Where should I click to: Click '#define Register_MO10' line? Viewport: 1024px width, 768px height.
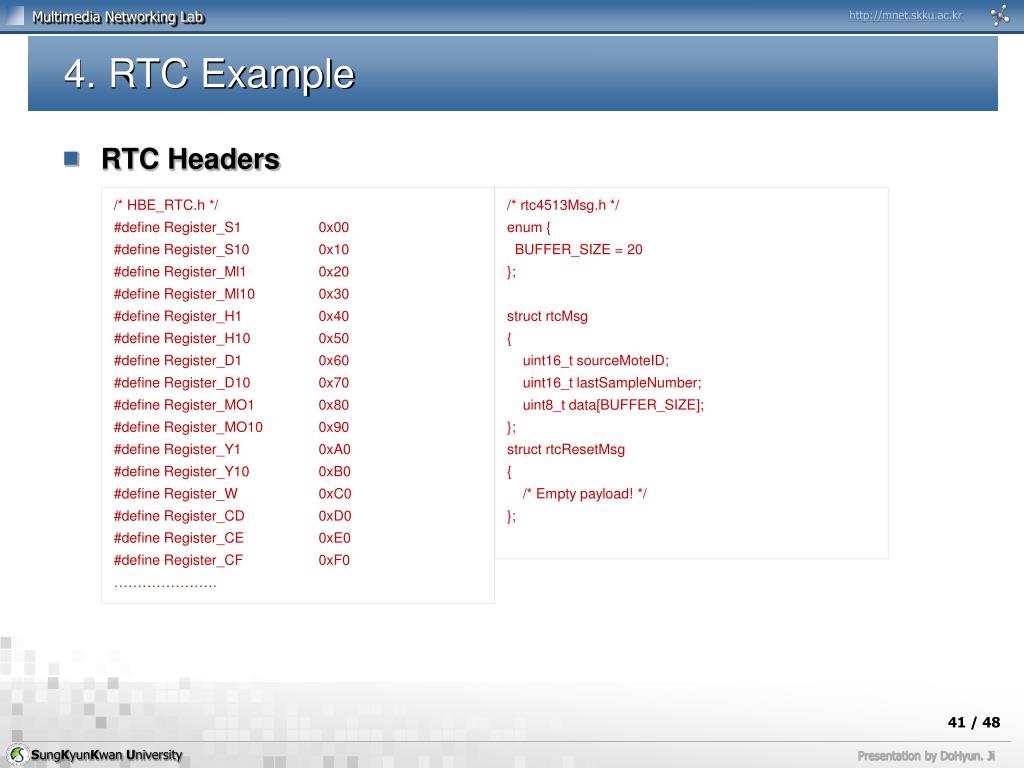click(x=188, y=427)
